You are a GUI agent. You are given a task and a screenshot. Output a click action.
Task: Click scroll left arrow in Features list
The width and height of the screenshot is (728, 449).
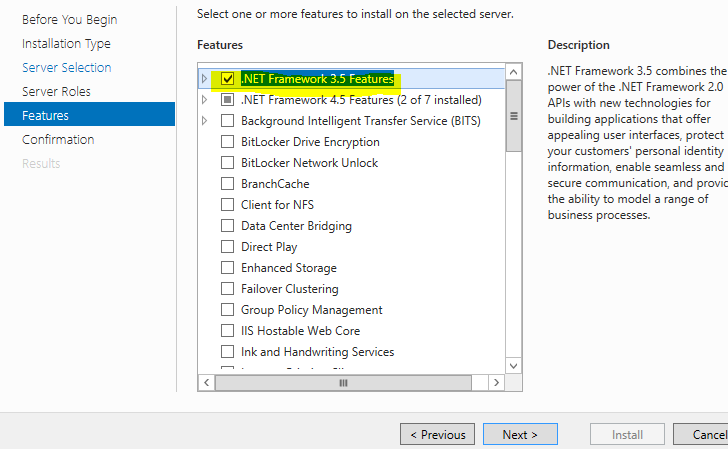point(207,383)
